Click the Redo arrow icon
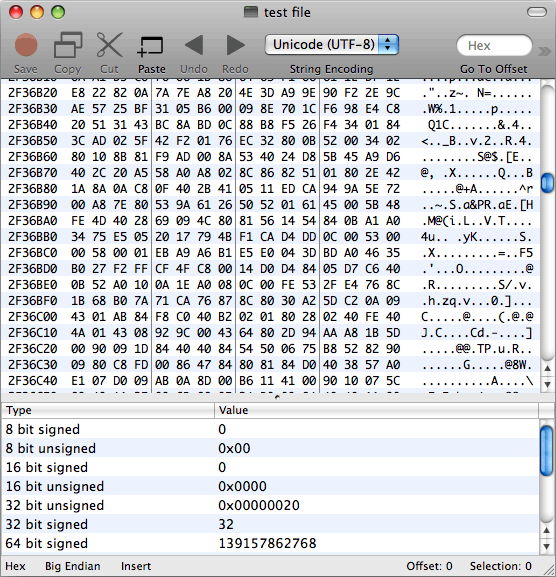The height and width of the screenshot is (577, 556). (x=235, y=45)
